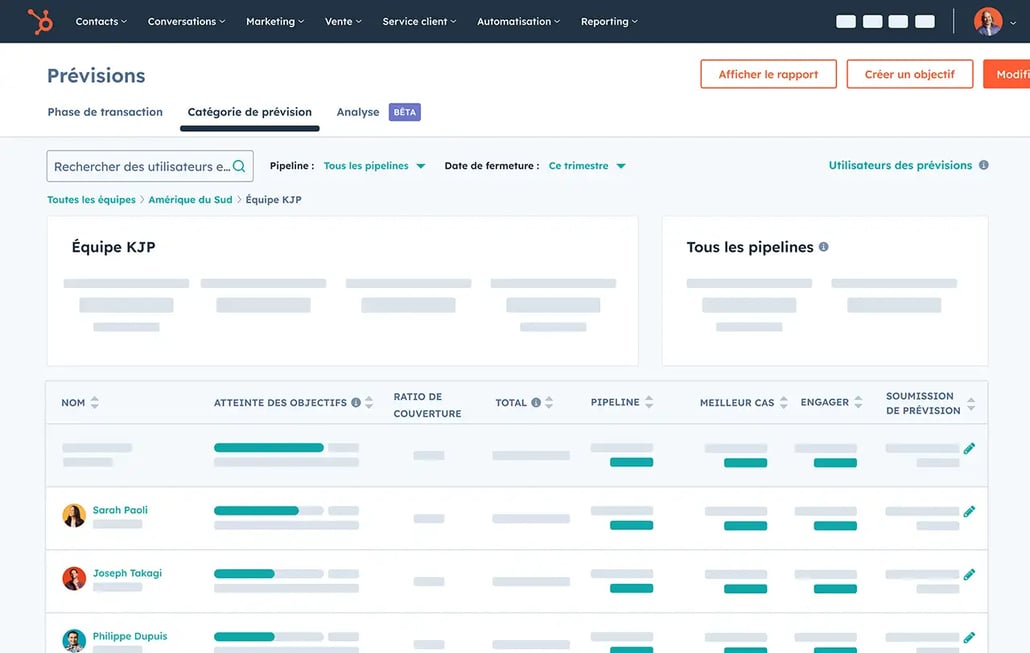Viewport: 1030px width, 653px height.
Task: Click the Afficher le rapport button
Action: click(768, 74)
